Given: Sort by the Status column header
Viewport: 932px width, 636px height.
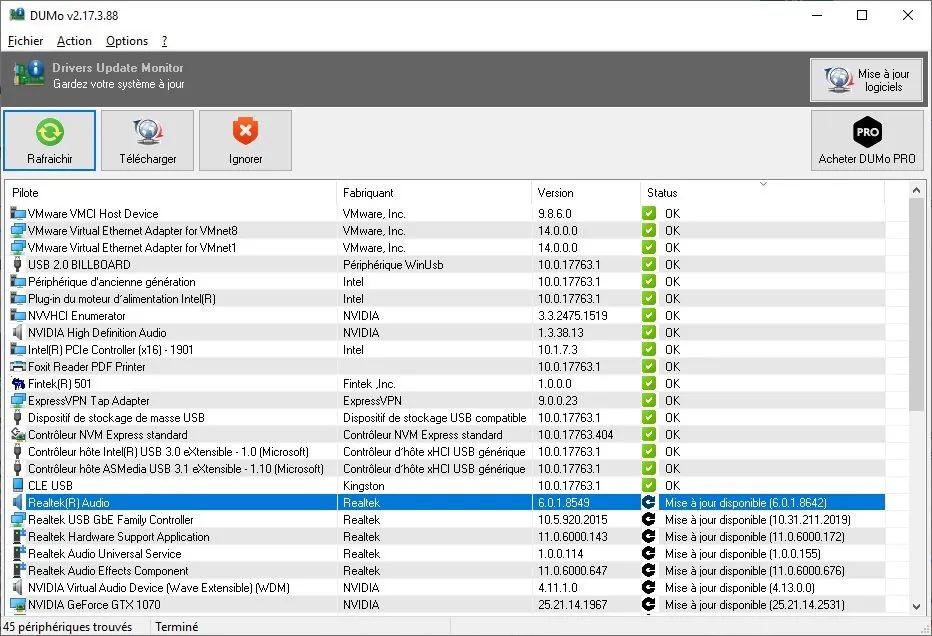Looking at the screenshot, I should tap(763, 193).
